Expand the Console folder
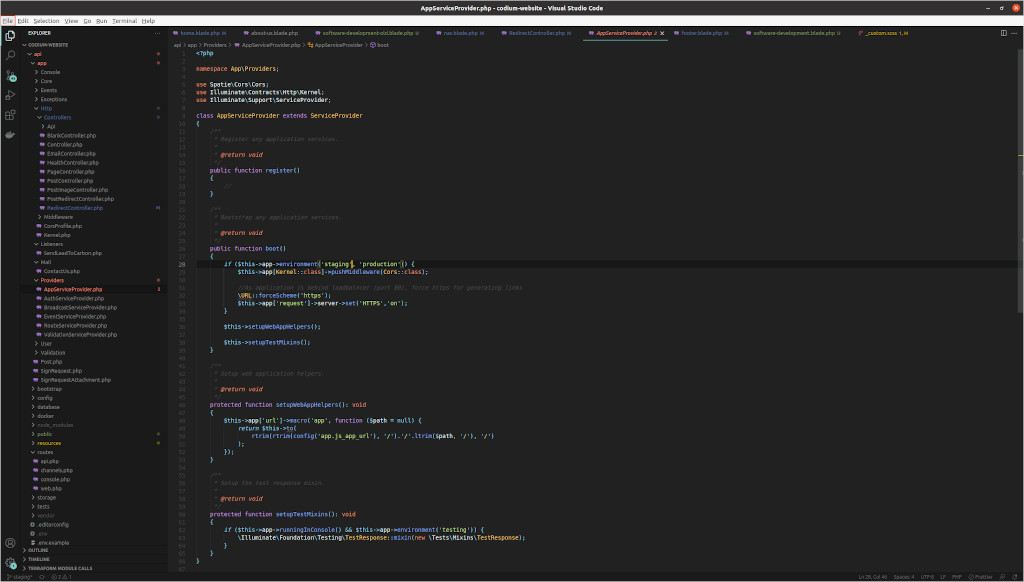The height and width of the screenshot is (582, 1024). (50, 73)
